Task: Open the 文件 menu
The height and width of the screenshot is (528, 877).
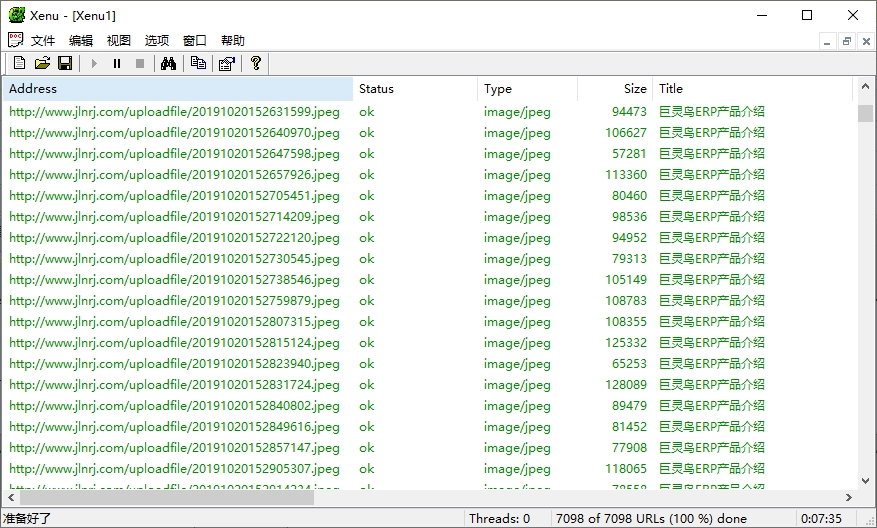Action: click(43, 41)
